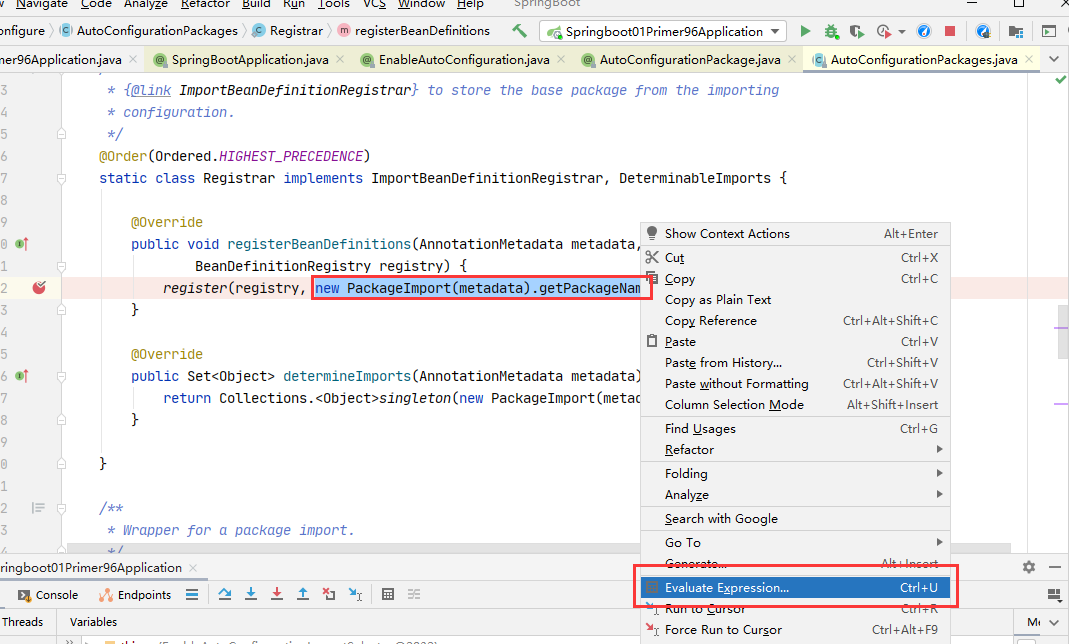Run Springboot01Primer96Application with the green play icon
This screenshot has height=644, width=1069.
[x=805, y=31]
